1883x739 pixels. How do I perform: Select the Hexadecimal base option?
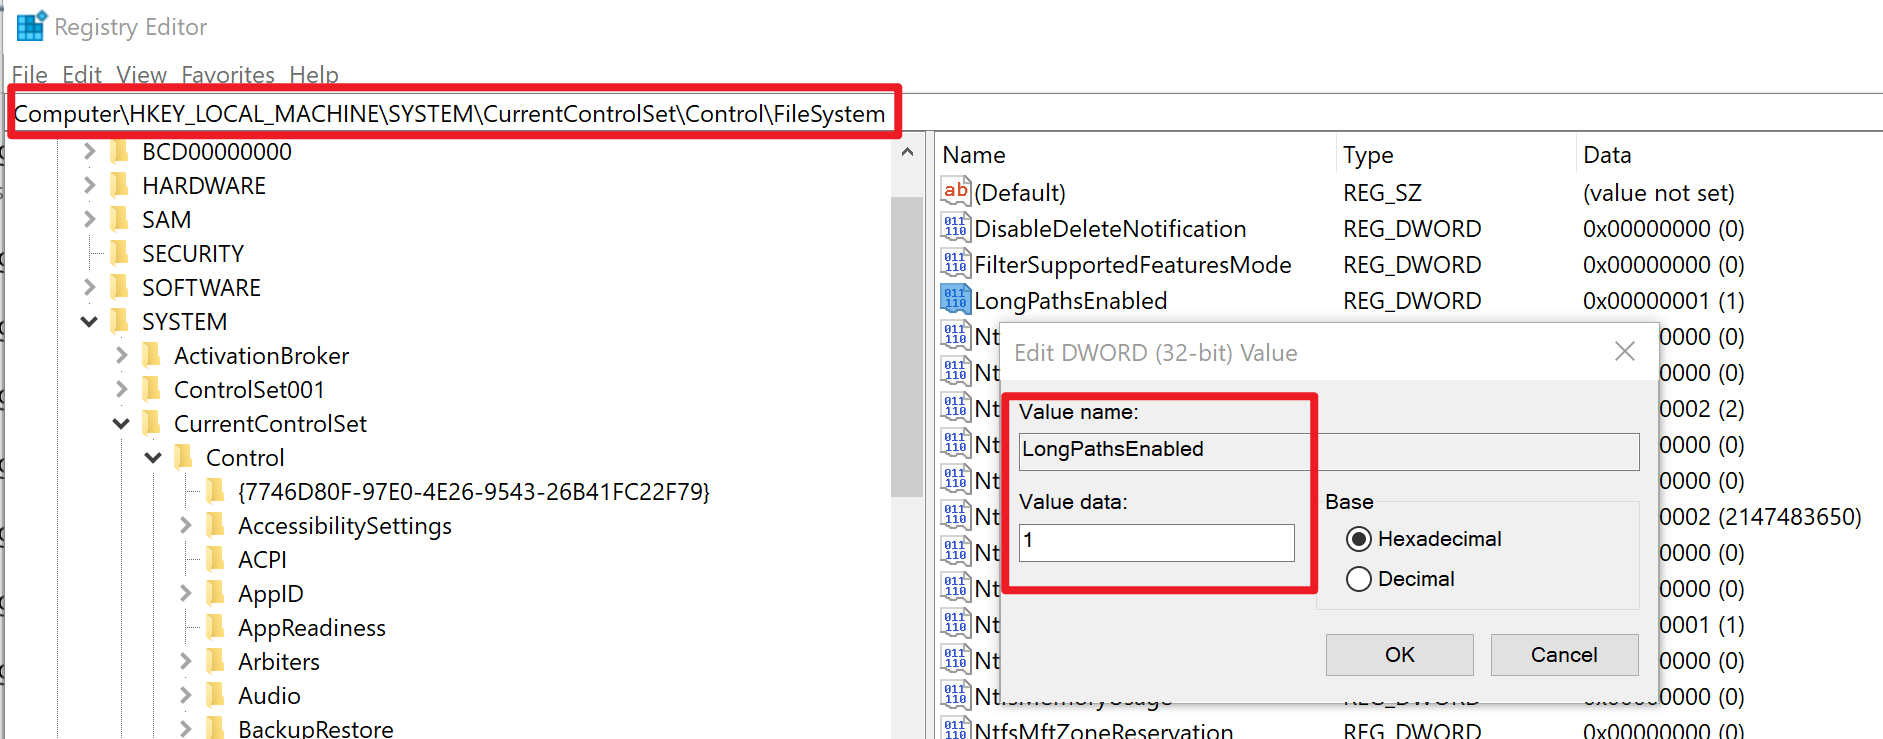pos(1358,539)
